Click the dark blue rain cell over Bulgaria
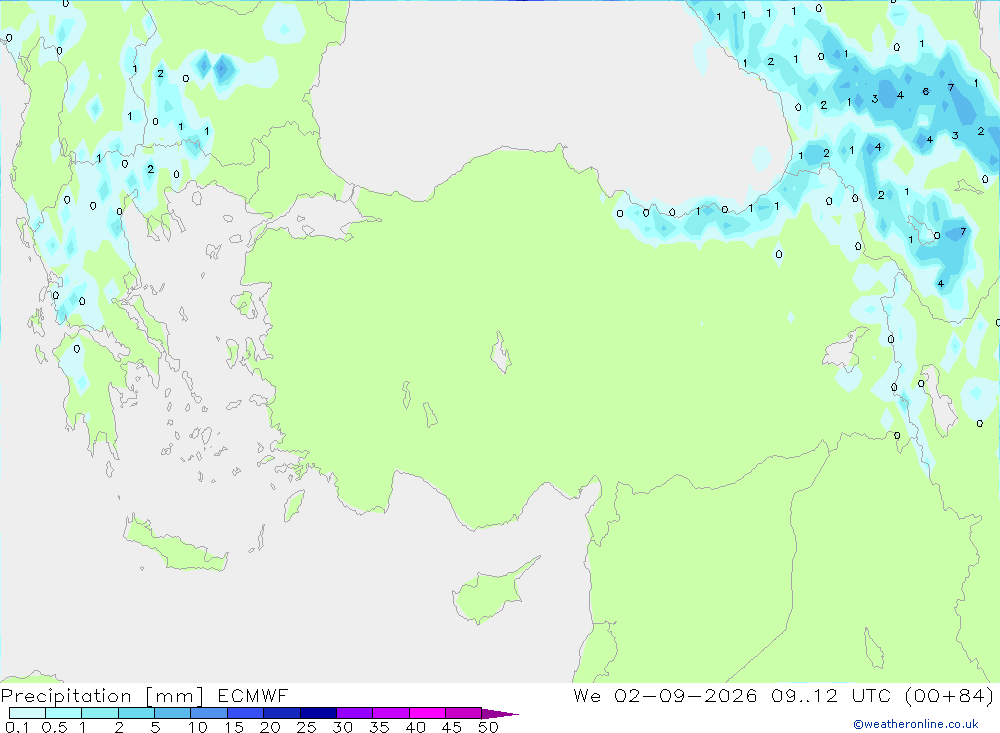The width and height of the screenshot is (1000, 733). [x=223, y=68]
